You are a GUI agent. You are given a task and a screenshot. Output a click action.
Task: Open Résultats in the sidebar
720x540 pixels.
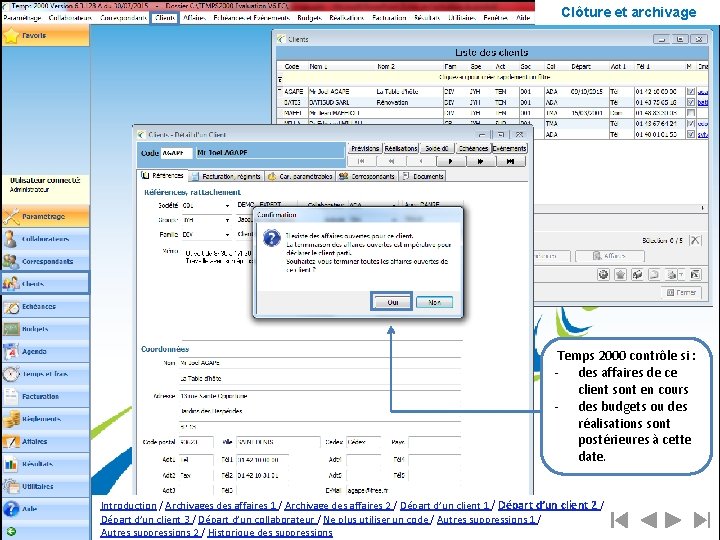coord(45,464)
